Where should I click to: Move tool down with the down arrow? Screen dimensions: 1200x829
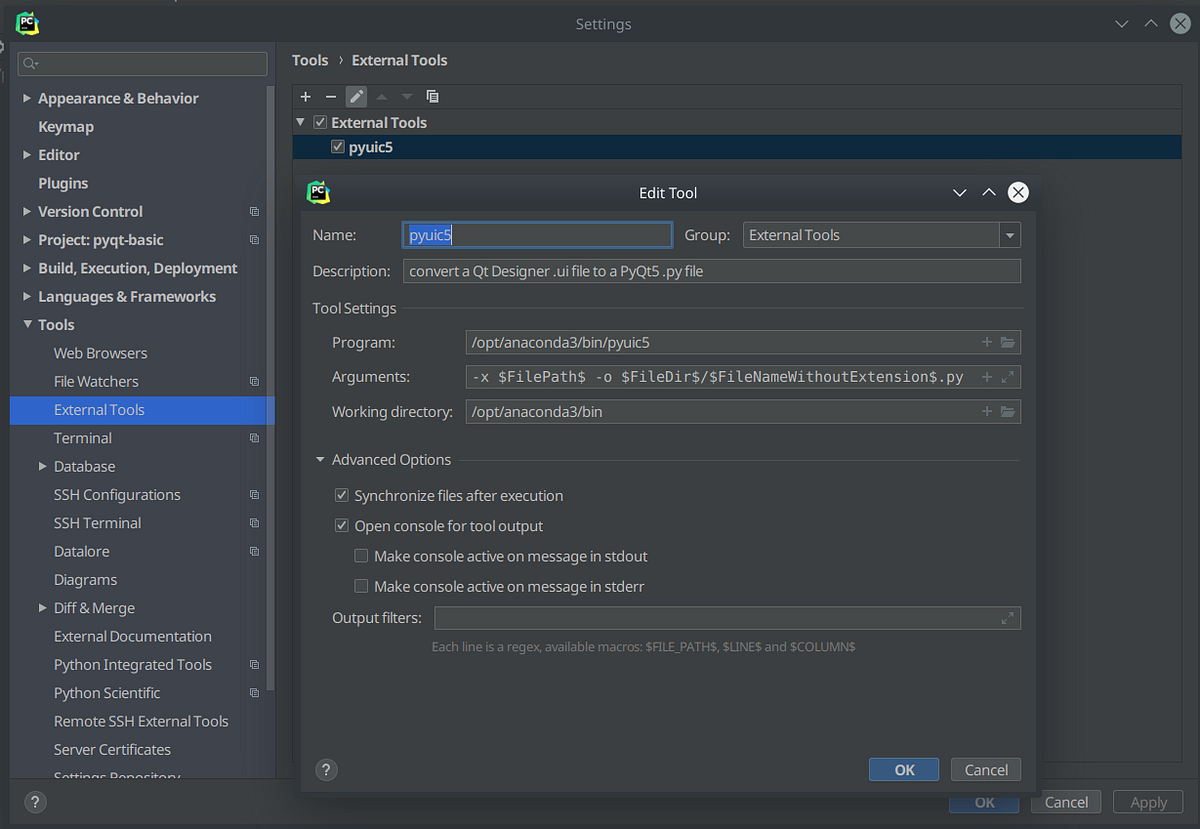click(407, 96)
